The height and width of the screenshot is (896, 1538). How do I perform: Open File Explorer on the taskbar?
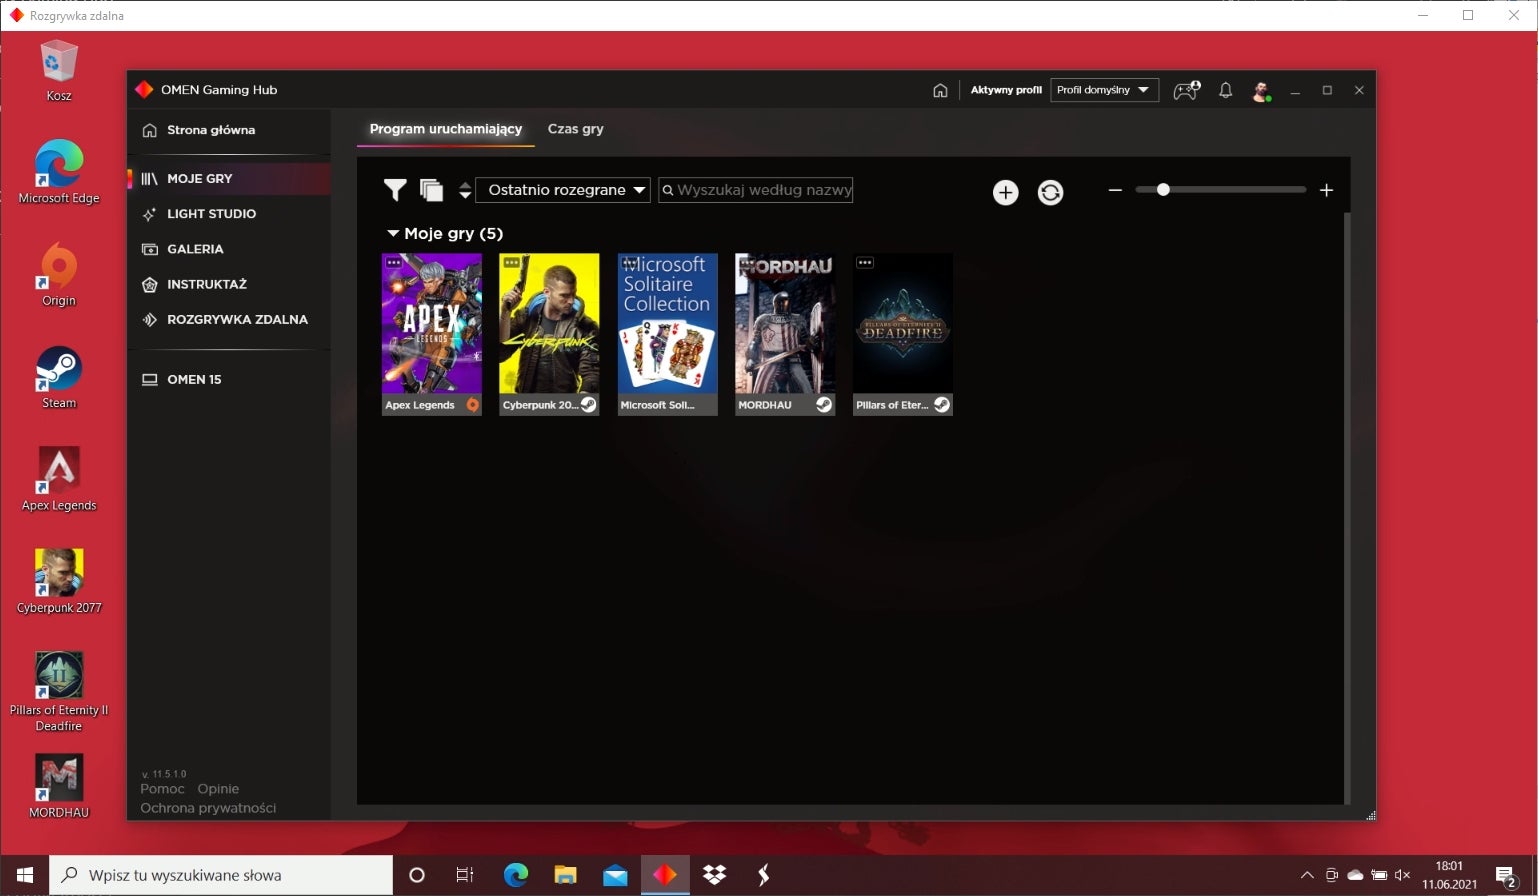(565, 875)
